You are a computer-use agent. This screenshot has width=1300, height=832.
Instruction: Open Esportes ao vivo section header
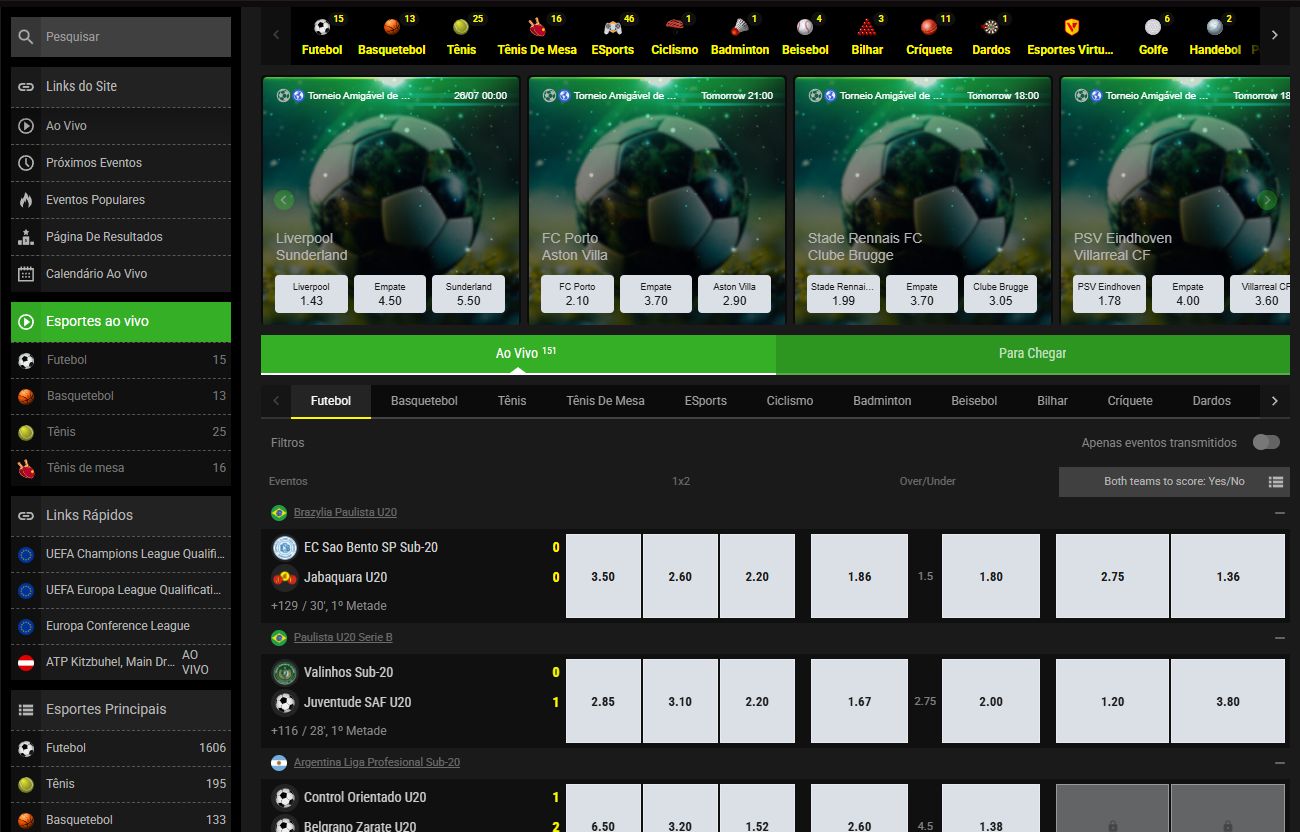(121, 322)
